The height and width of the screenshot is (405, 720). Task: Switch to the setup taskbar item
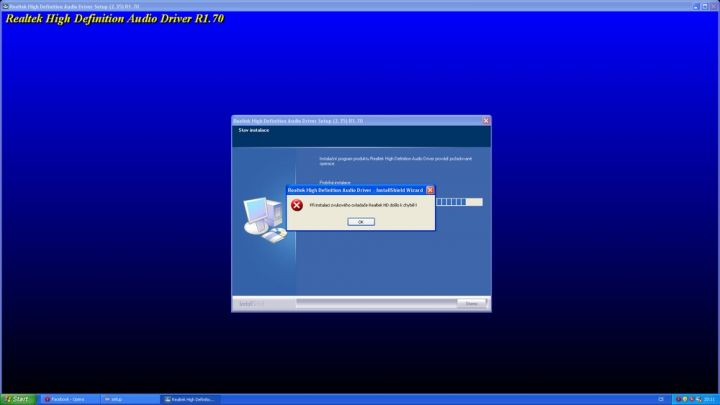129,399
